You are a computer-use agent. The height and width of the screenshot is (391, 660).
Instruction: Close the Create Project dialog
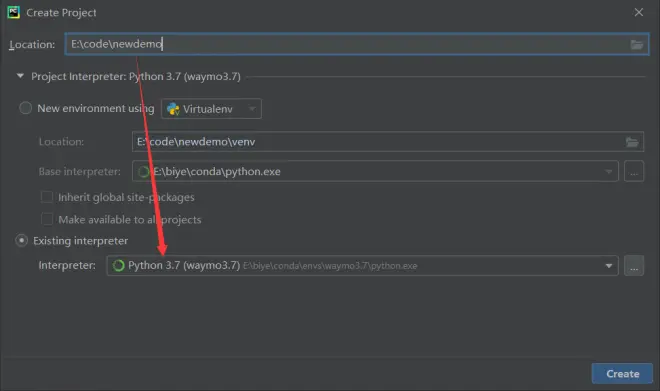coord(639,12)
